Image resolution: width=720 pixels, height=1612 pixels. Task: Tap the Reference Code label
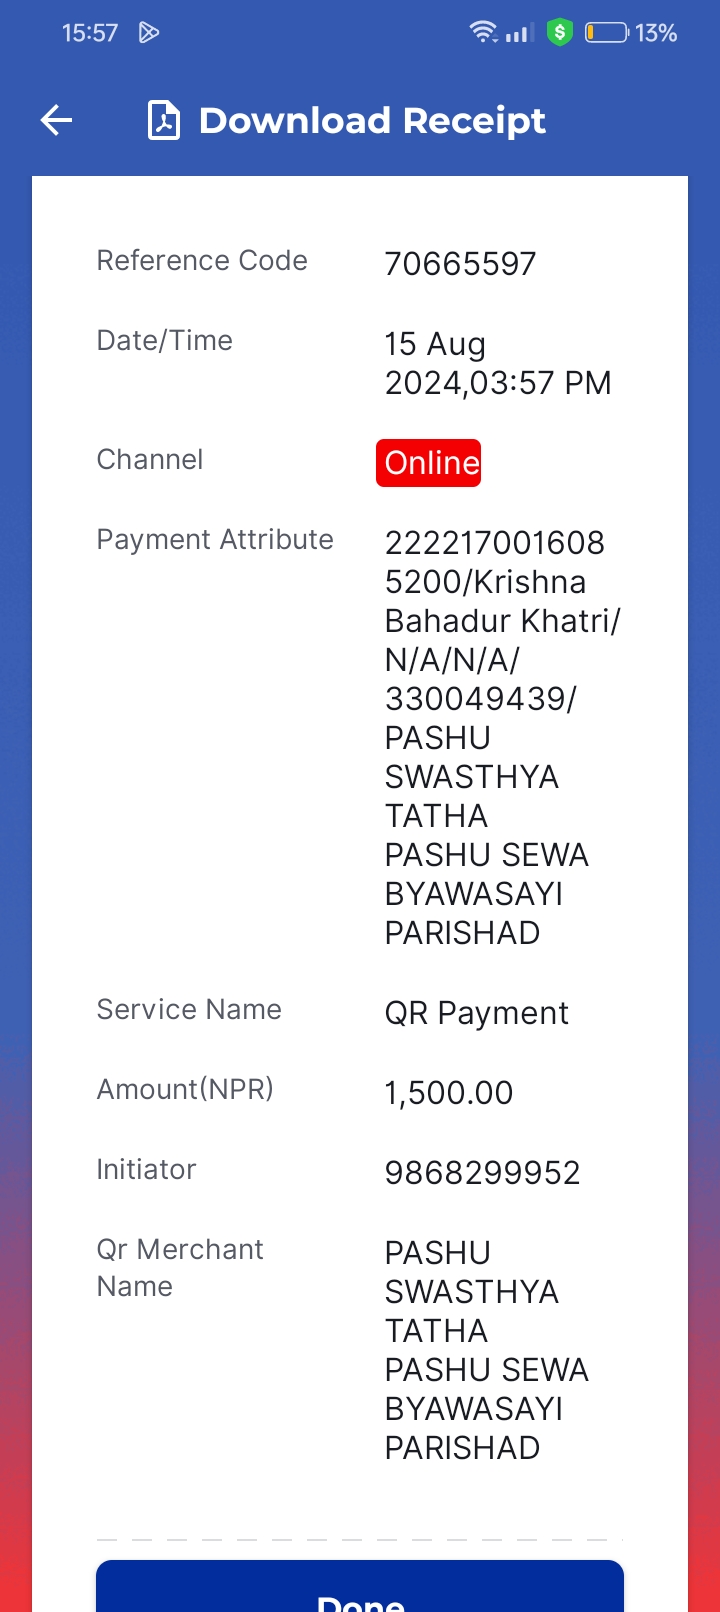tap(202, 260)
